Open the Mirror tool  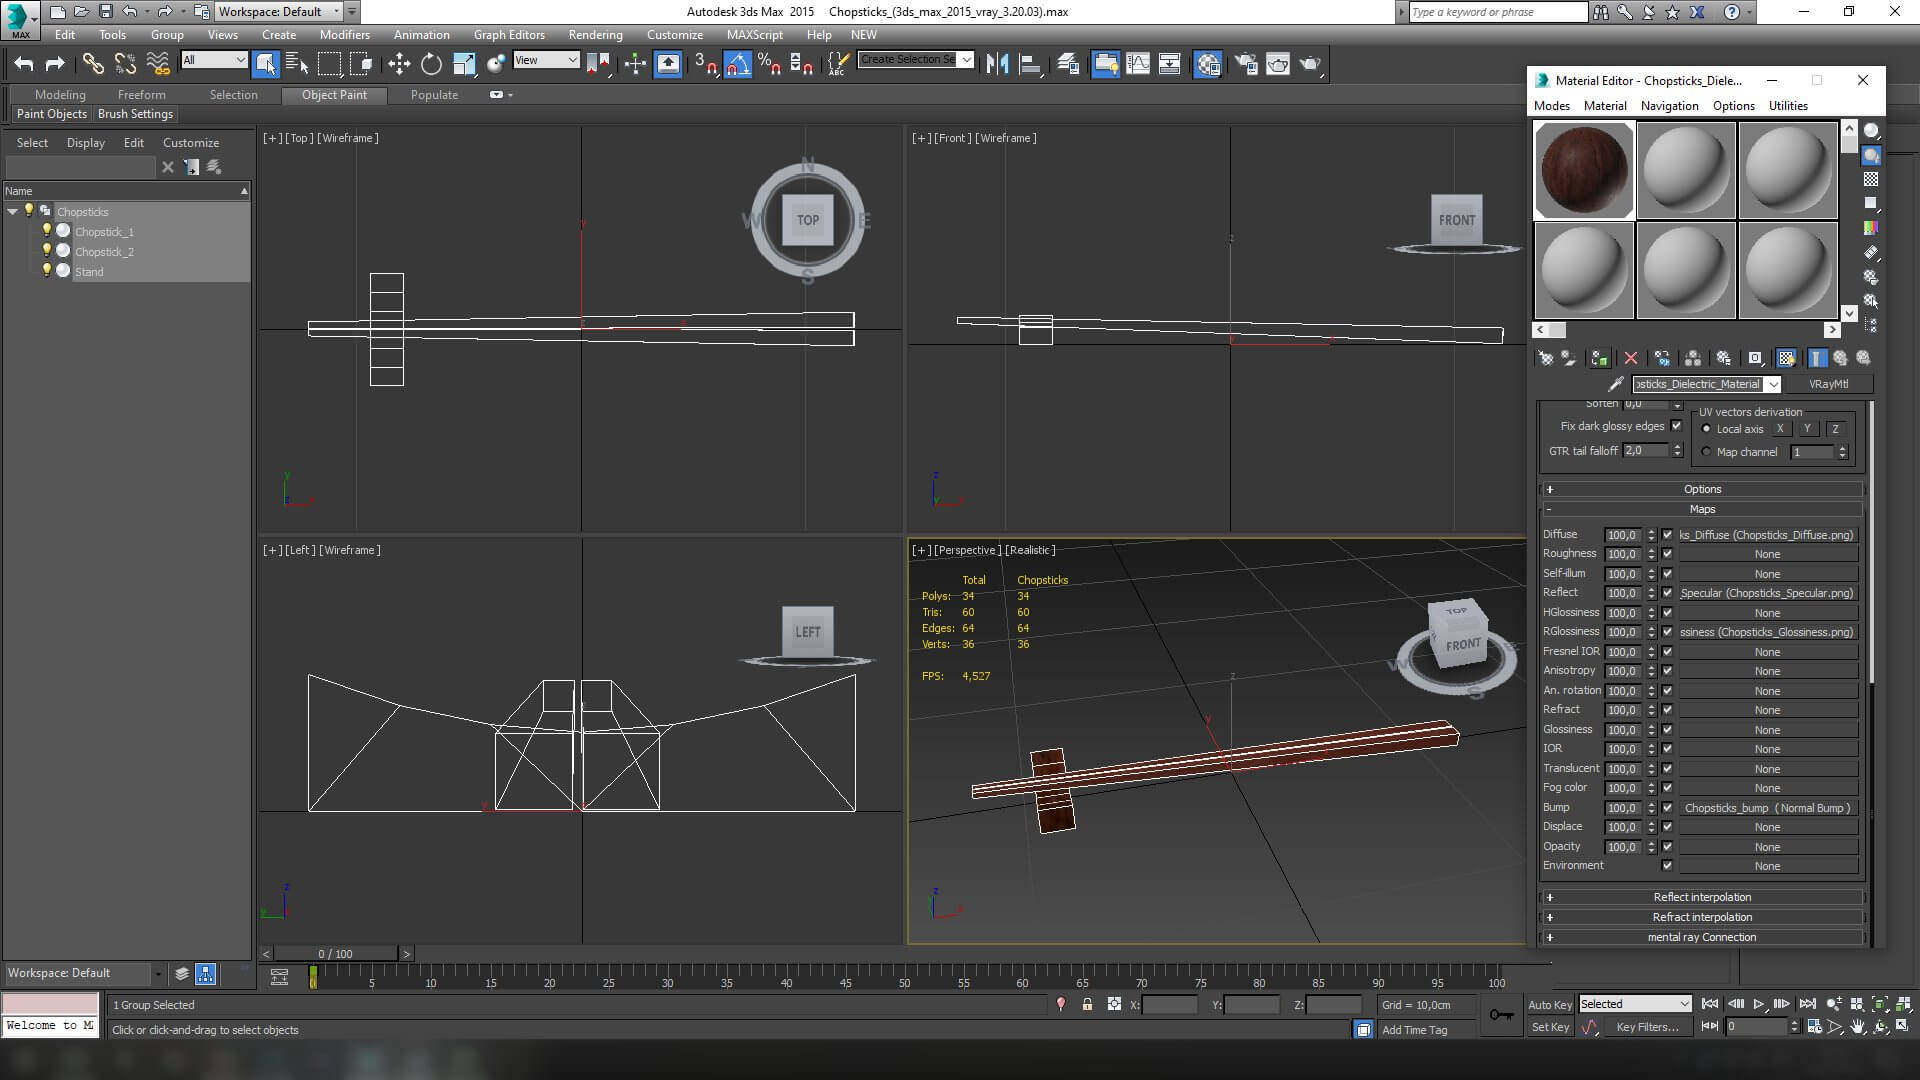996,64
